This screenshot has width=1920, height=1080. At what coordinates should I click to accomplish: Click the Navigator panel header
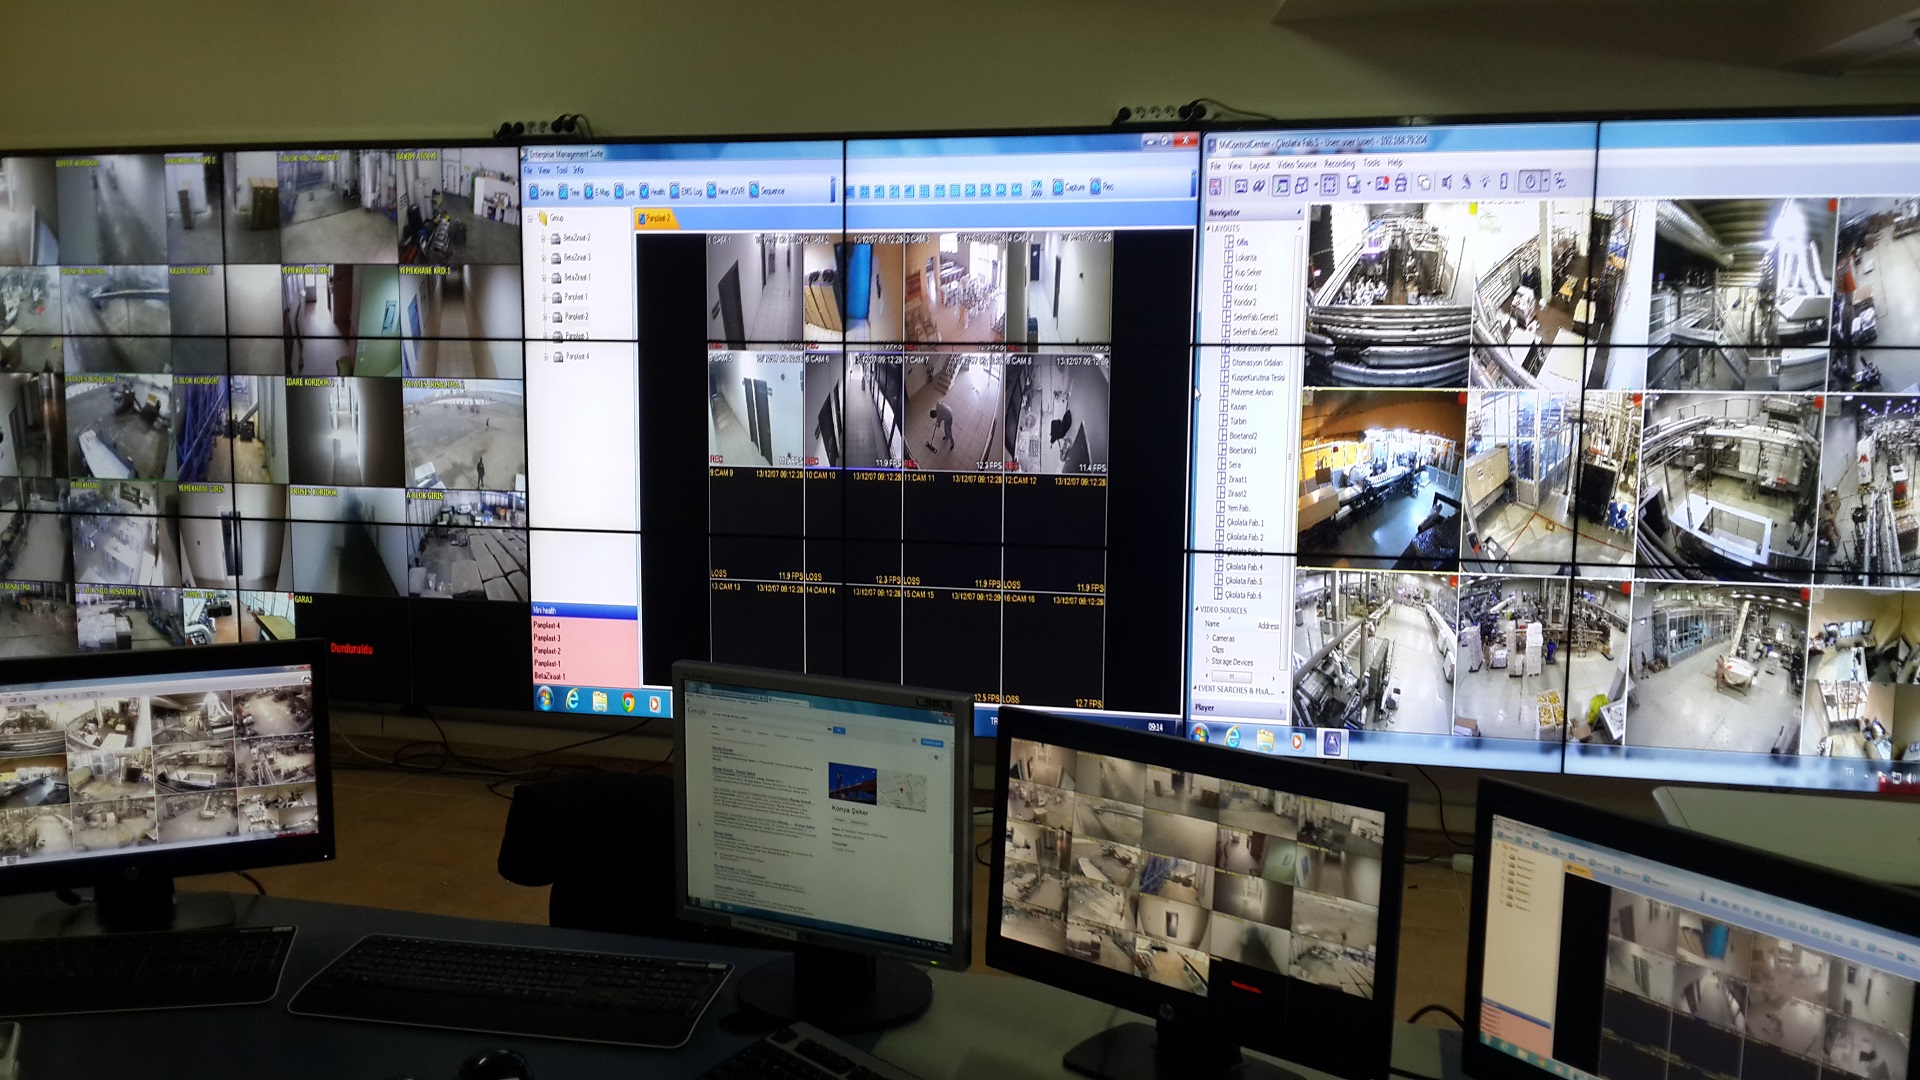click(1252, 213)
